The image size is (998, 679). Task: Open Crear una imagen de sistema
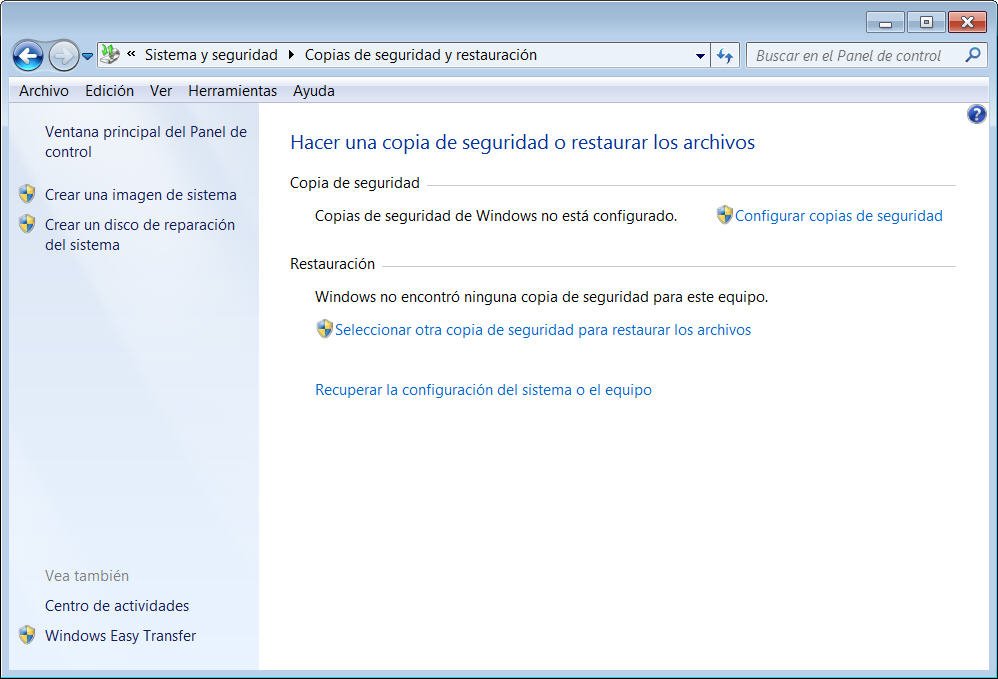click(141, 195)
